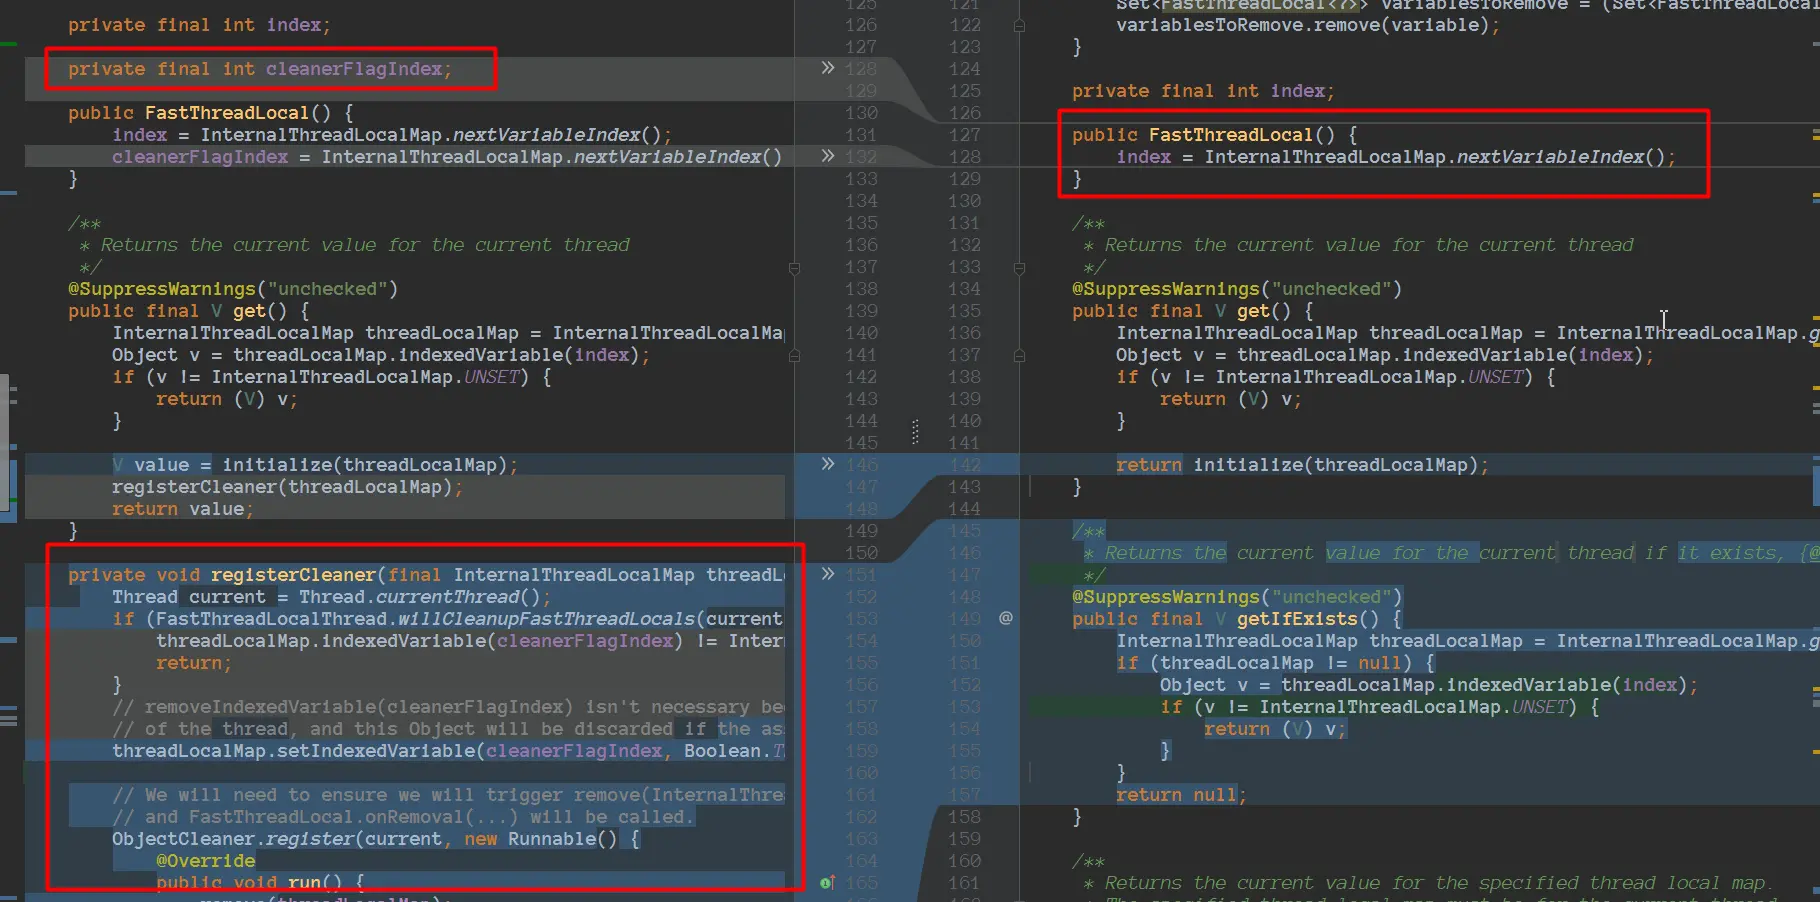Click 'private final int index;' in the left pane
This screenshot has height=902, width=1820.
point(199,25)
